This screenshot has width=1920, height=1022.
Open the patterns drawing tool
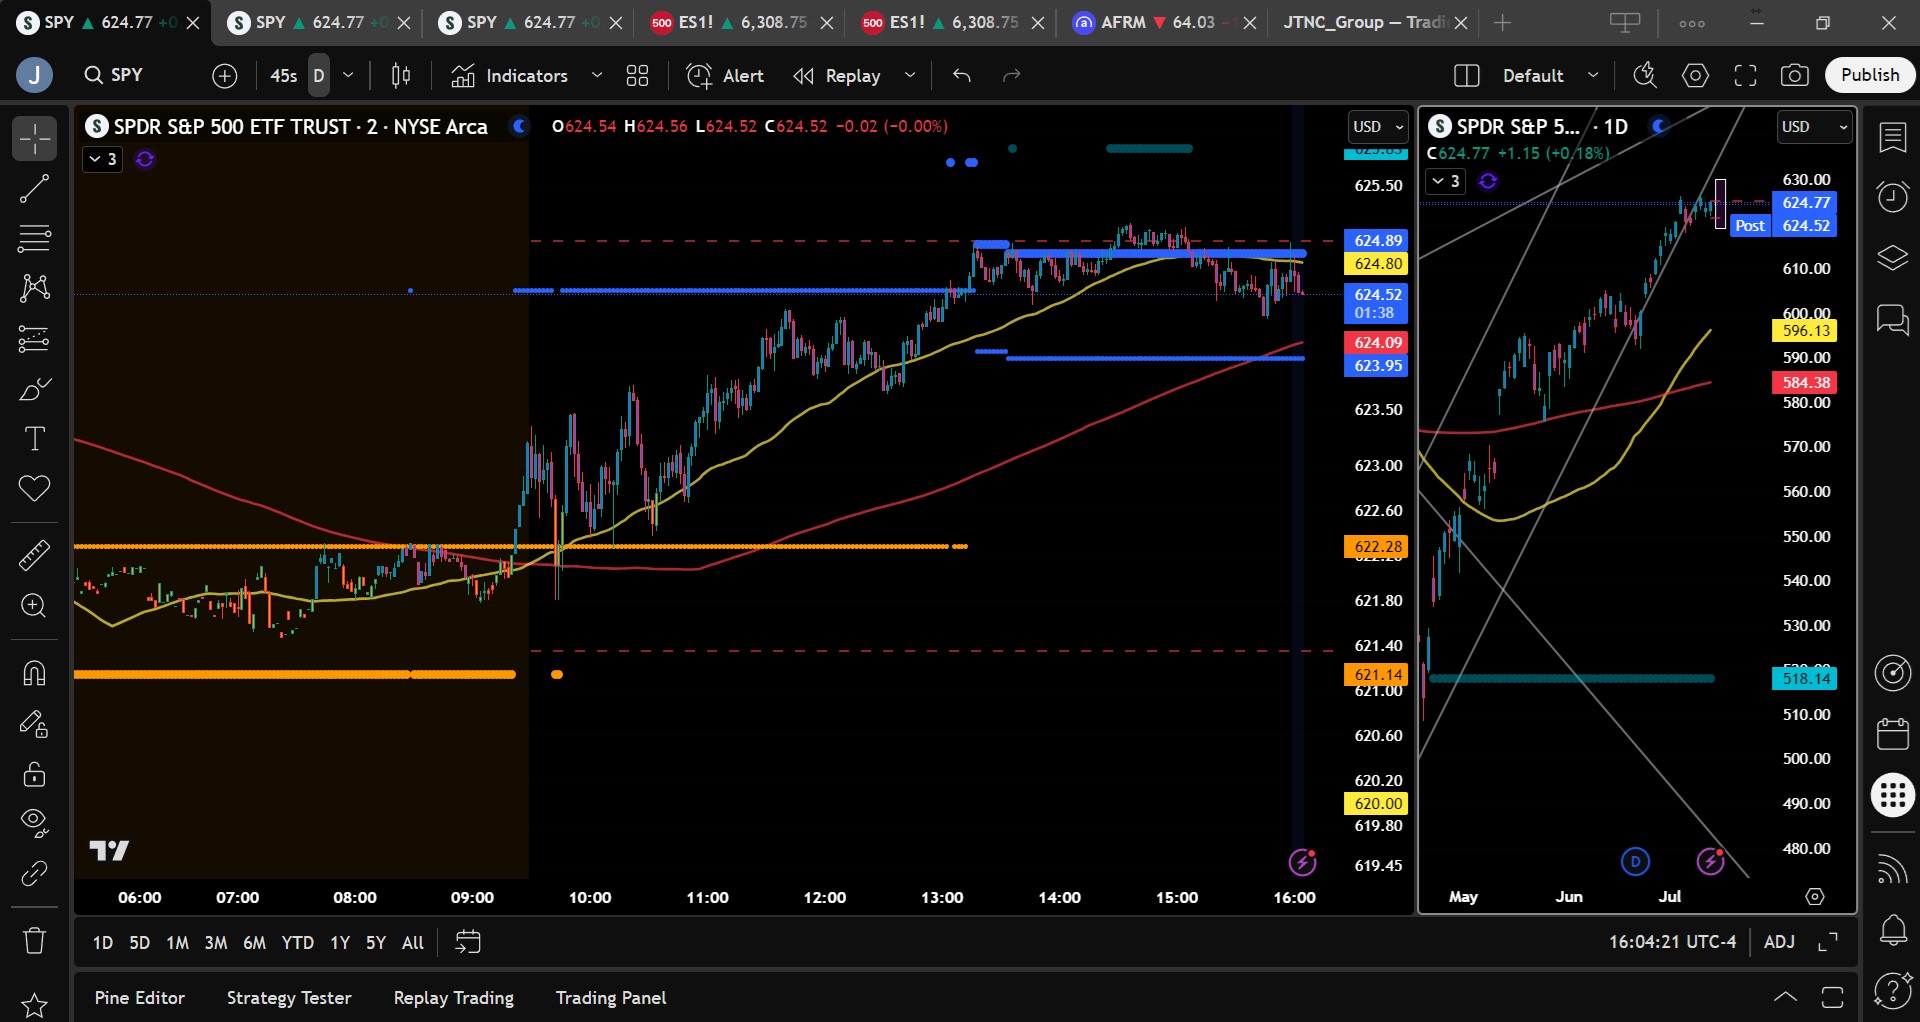tap(34, 289)
